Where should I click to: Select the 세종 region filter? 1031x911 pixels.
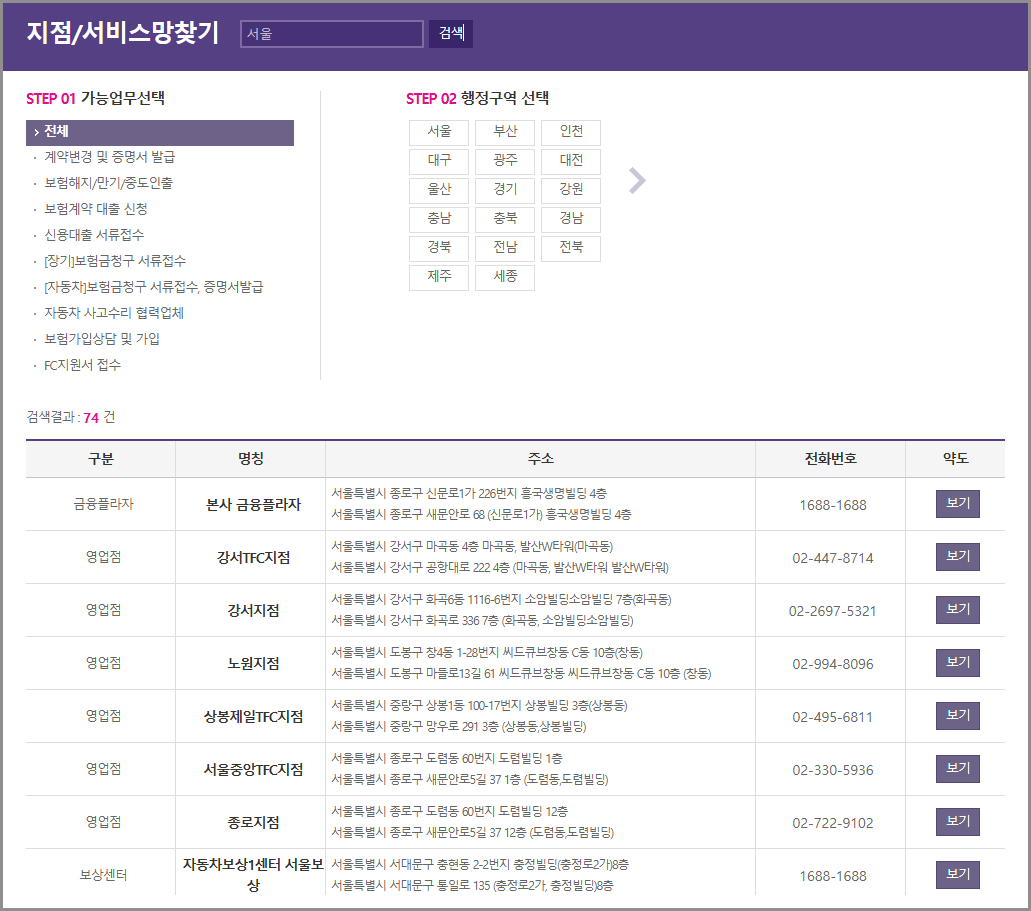point(505,278)
